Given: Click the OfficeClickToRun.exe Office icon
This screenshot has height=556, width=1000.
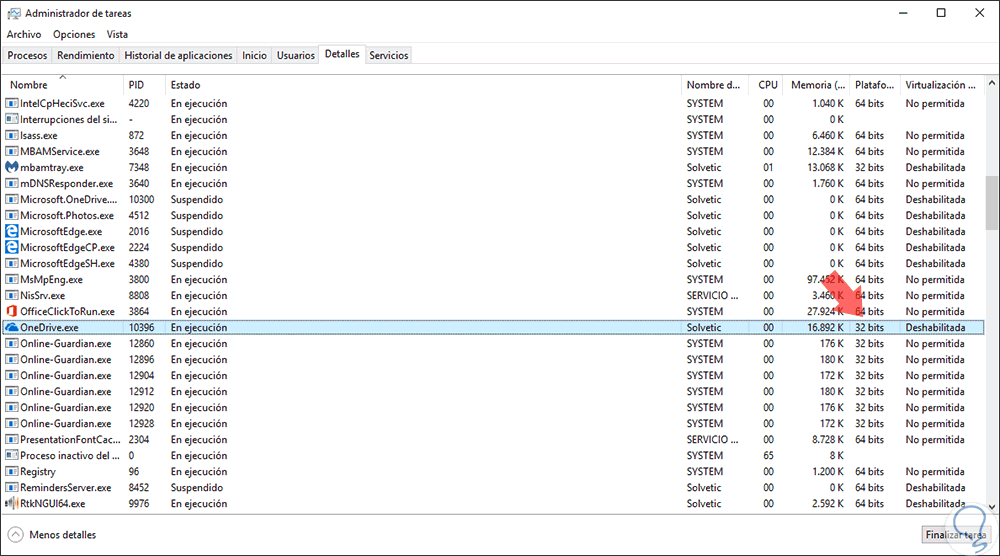Looking at the screenshot, I should pyautogui.click(x=11, y=311).
